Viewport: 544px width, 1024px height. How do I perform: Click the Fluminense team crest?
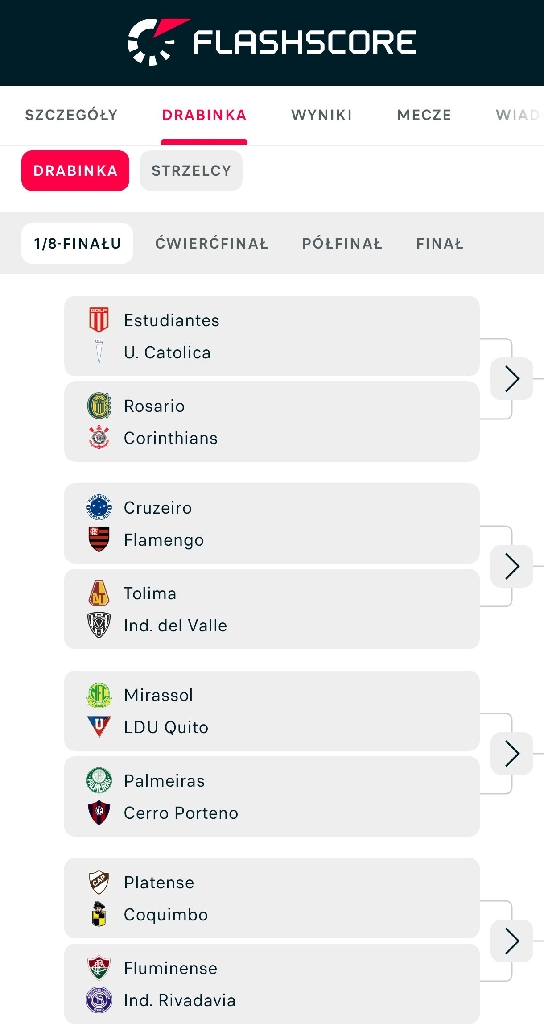(99, 968)
